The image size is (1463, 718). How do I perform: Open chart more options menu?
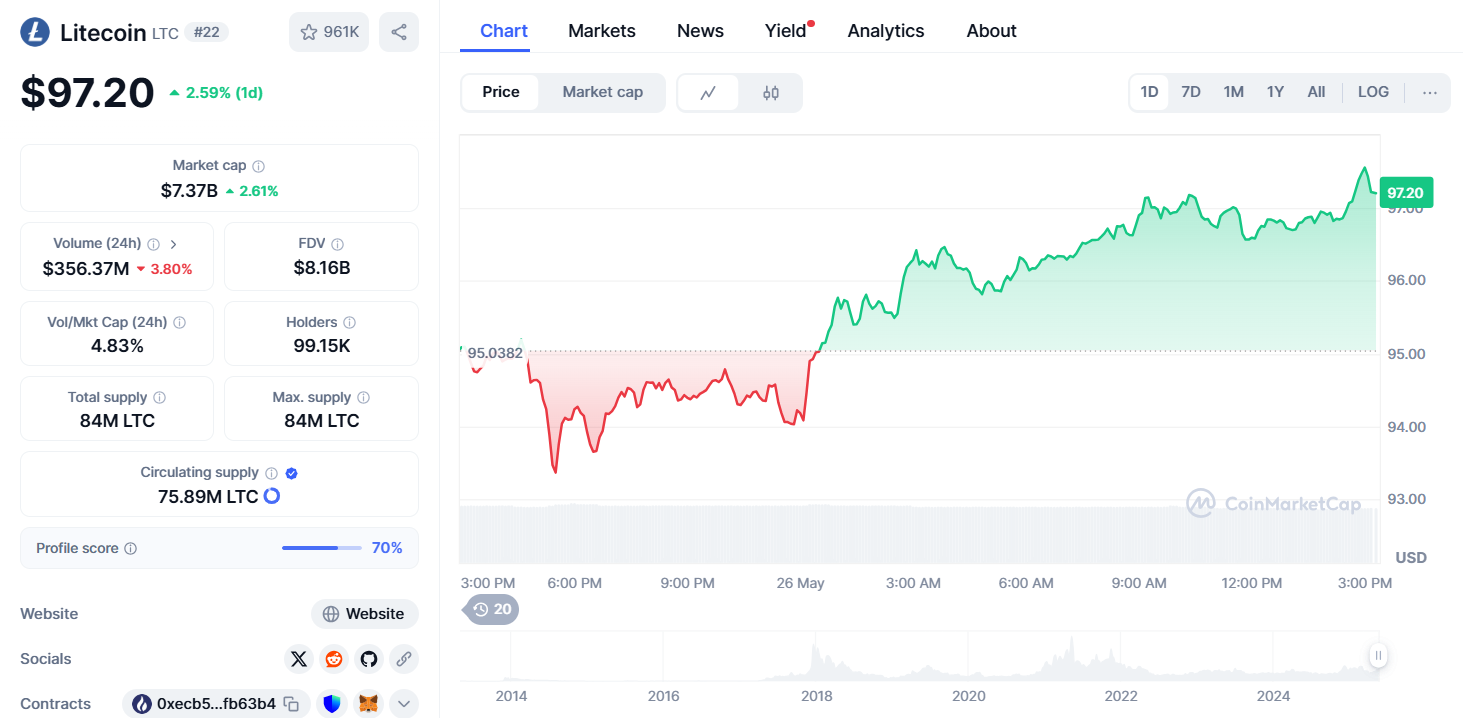pyautogui.click(x=1430, y=92)
